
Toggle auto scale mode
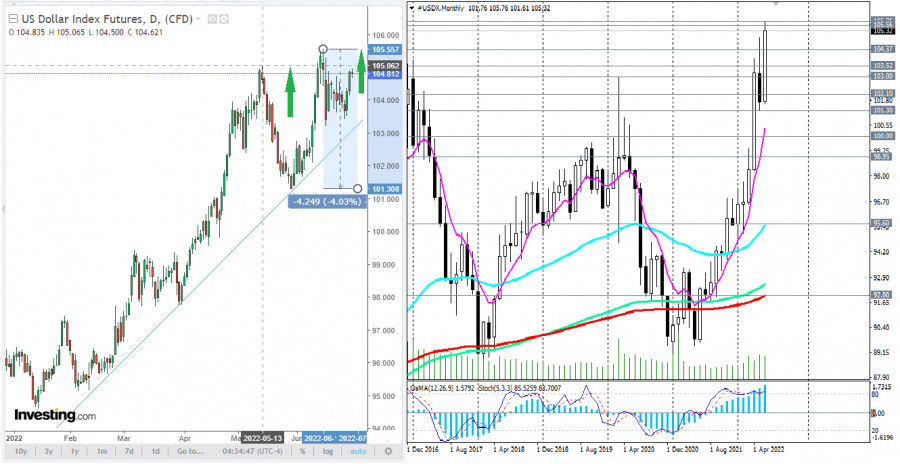(356, 451)
